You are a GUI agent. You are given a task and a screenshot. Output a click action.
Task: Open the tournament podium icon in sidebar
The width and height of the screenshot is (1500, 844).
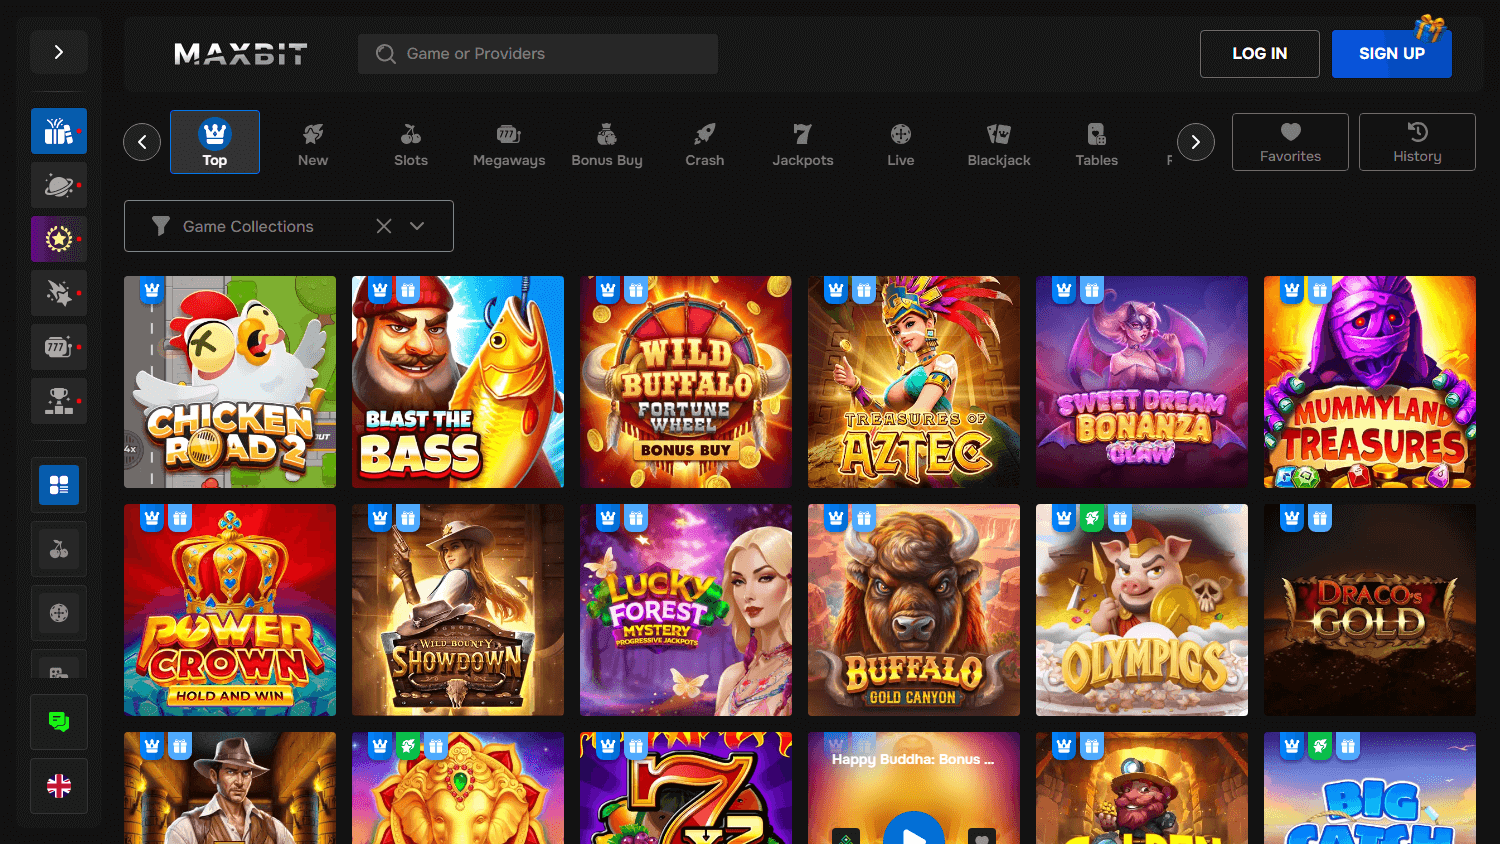tap(58, 401)
